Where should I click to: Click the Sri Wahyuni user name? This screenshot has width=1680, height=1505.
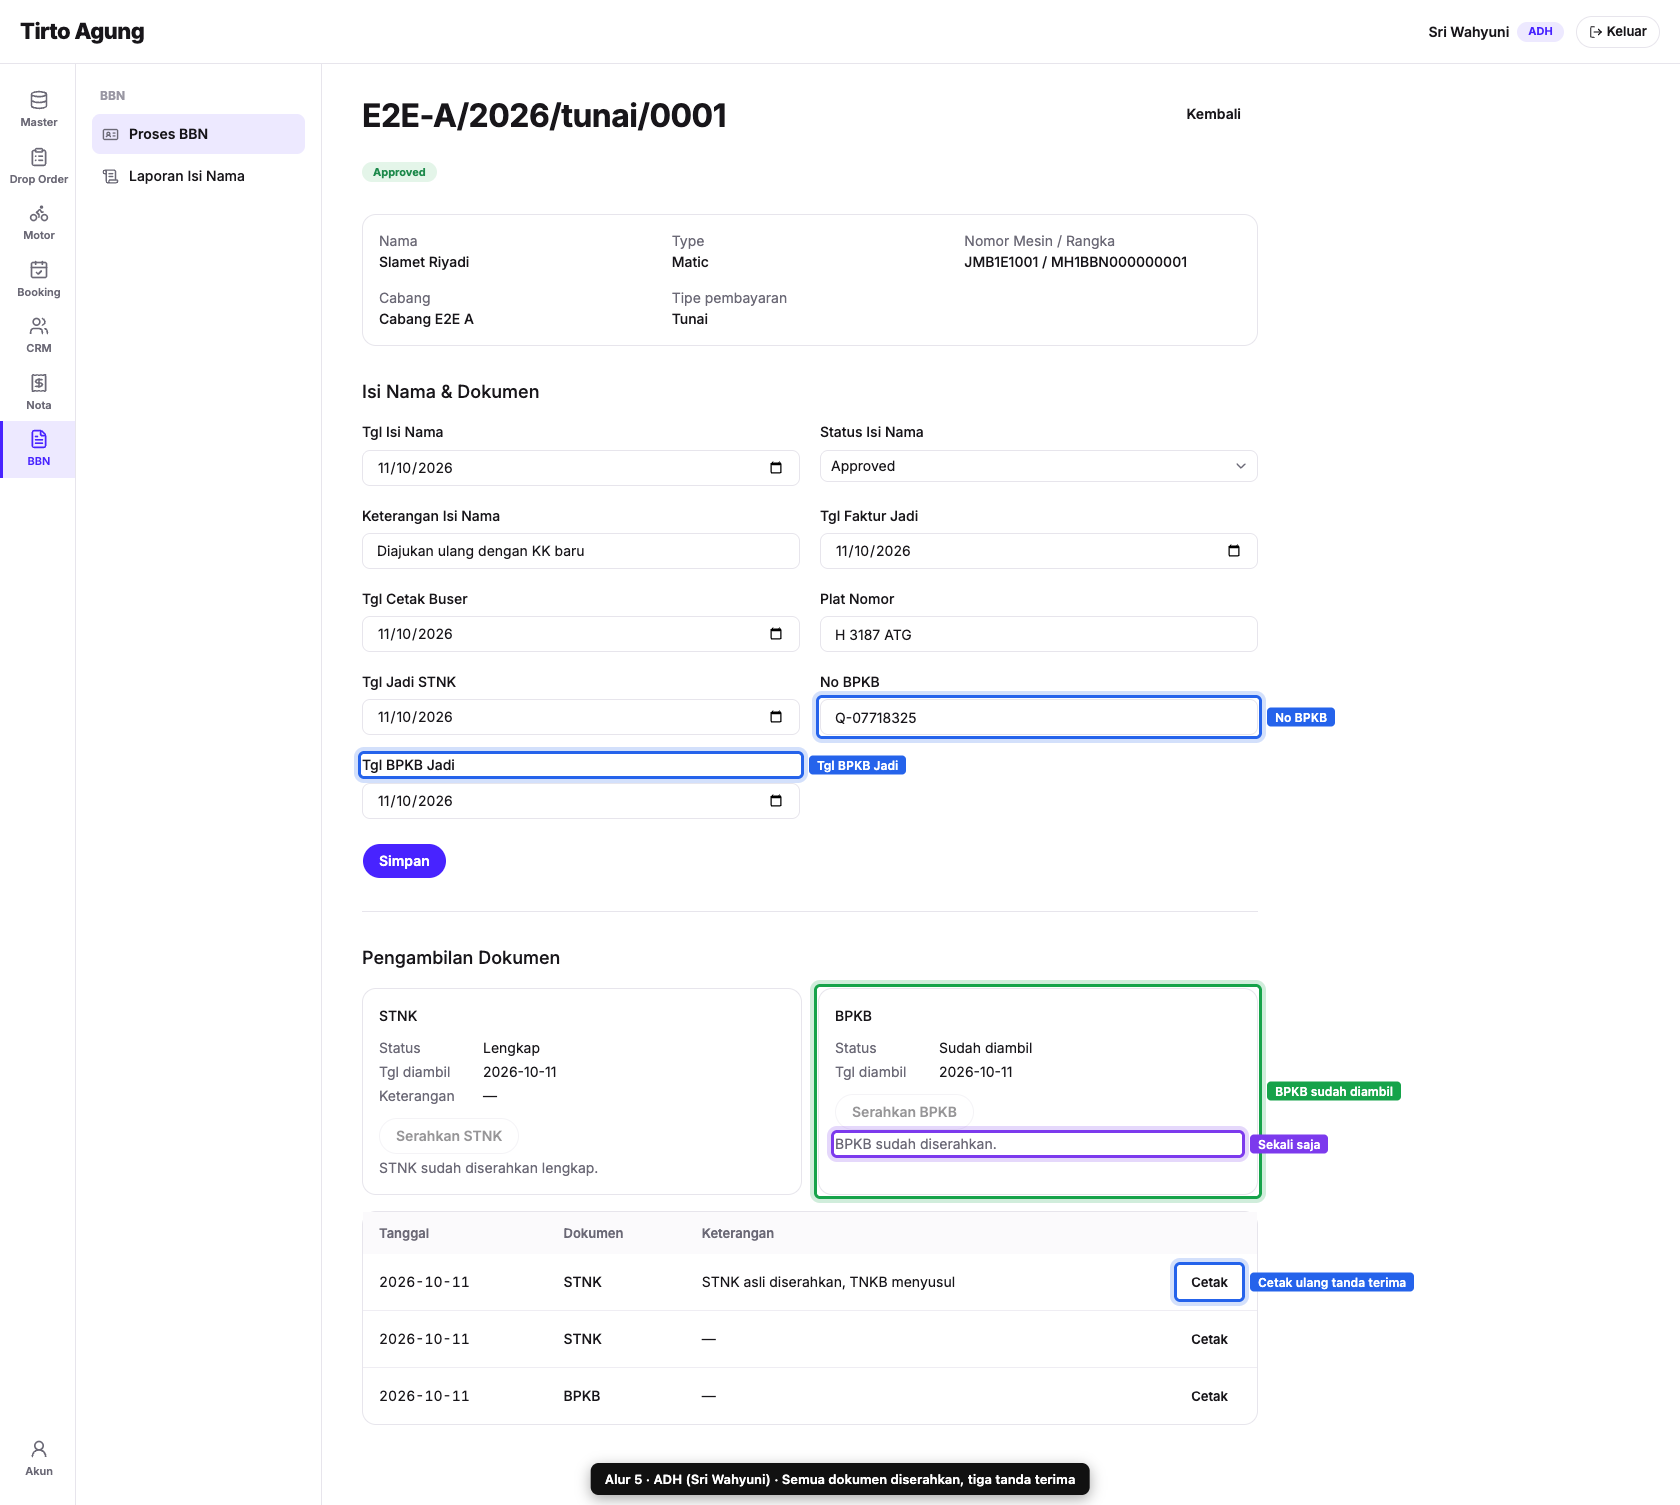[1468, 32]
